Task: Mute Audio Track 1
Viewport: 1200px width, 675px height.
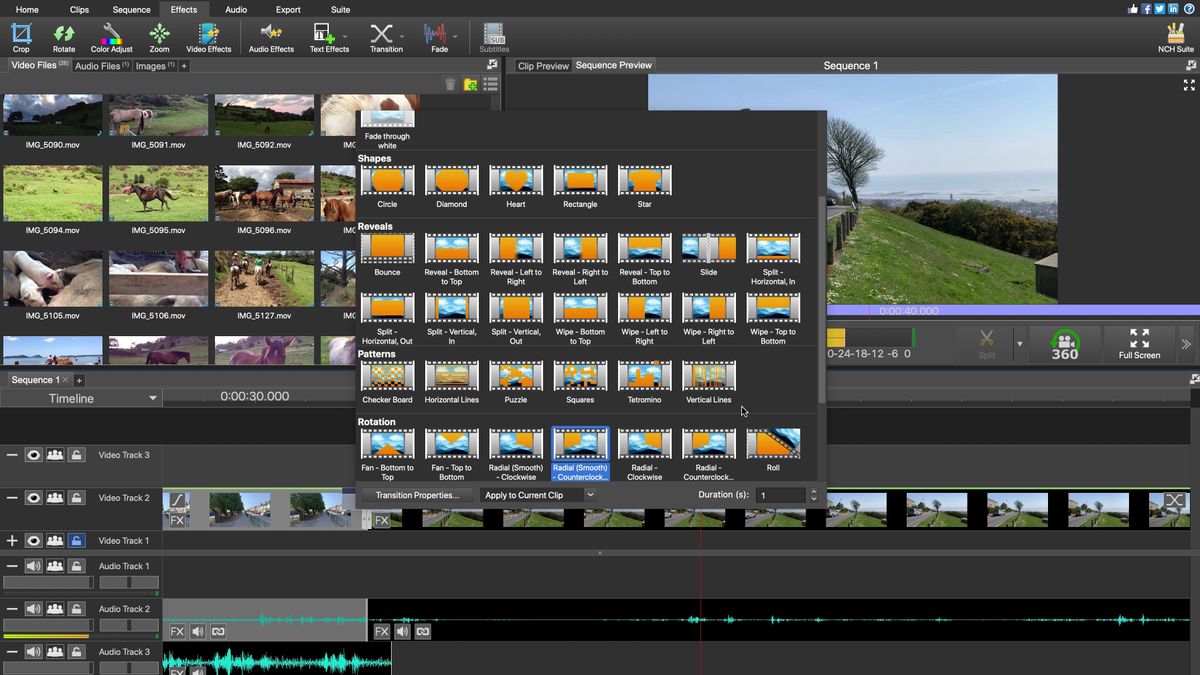Action: [x=33, y=564]
